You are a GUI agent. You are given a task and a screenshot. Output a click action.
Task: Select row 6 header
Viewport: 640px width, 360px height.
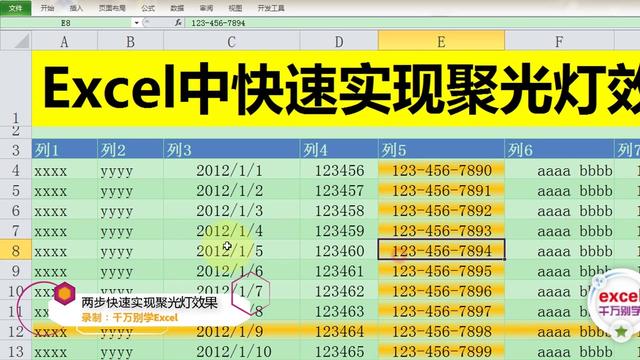(x=16, y=210)
